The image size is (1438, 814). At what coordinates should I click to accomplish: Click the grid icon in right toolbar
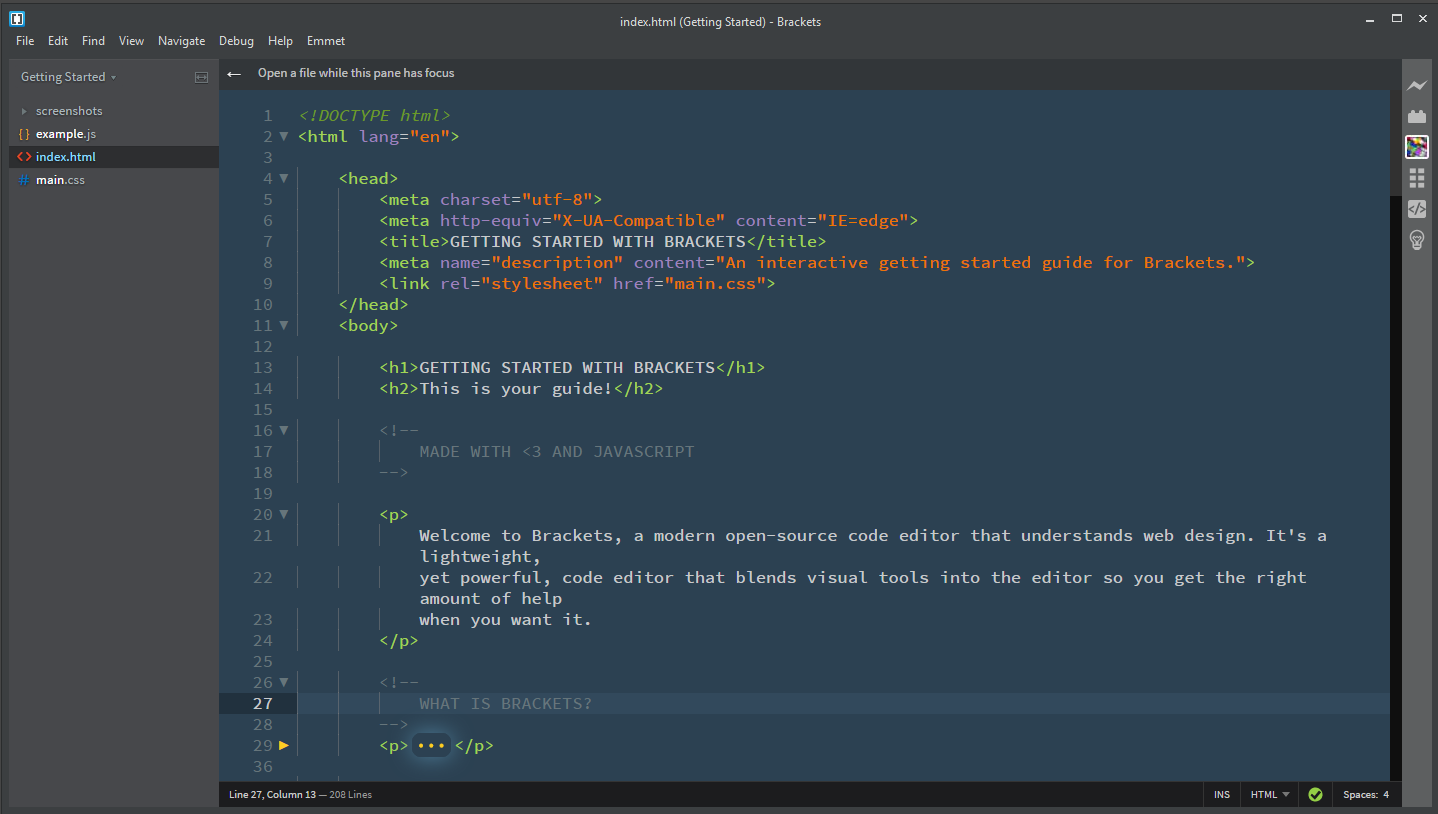(x=1416, y=178)
